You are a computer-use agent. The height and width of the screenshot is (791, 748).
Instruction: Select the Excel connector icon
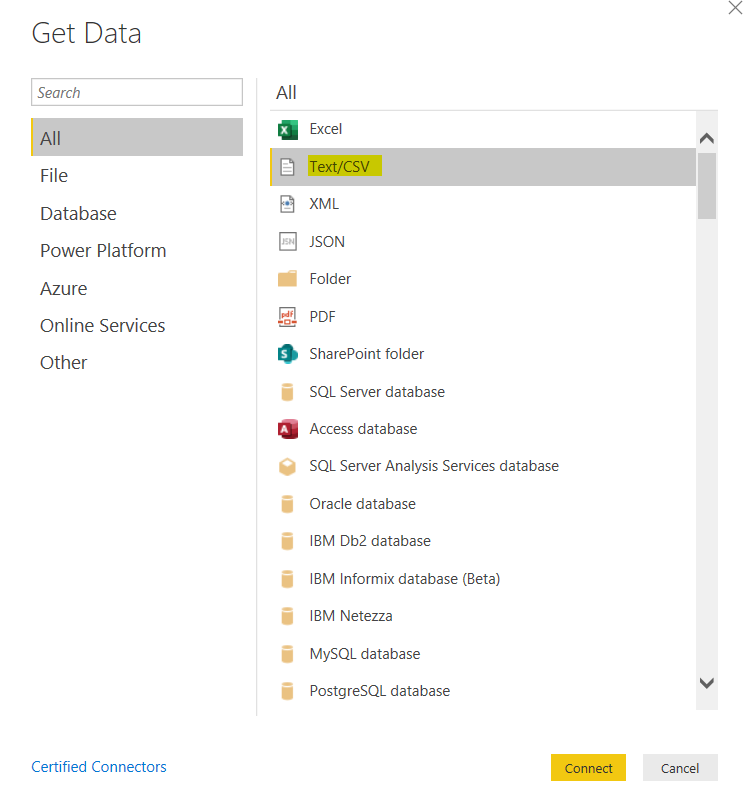point(288,129)
